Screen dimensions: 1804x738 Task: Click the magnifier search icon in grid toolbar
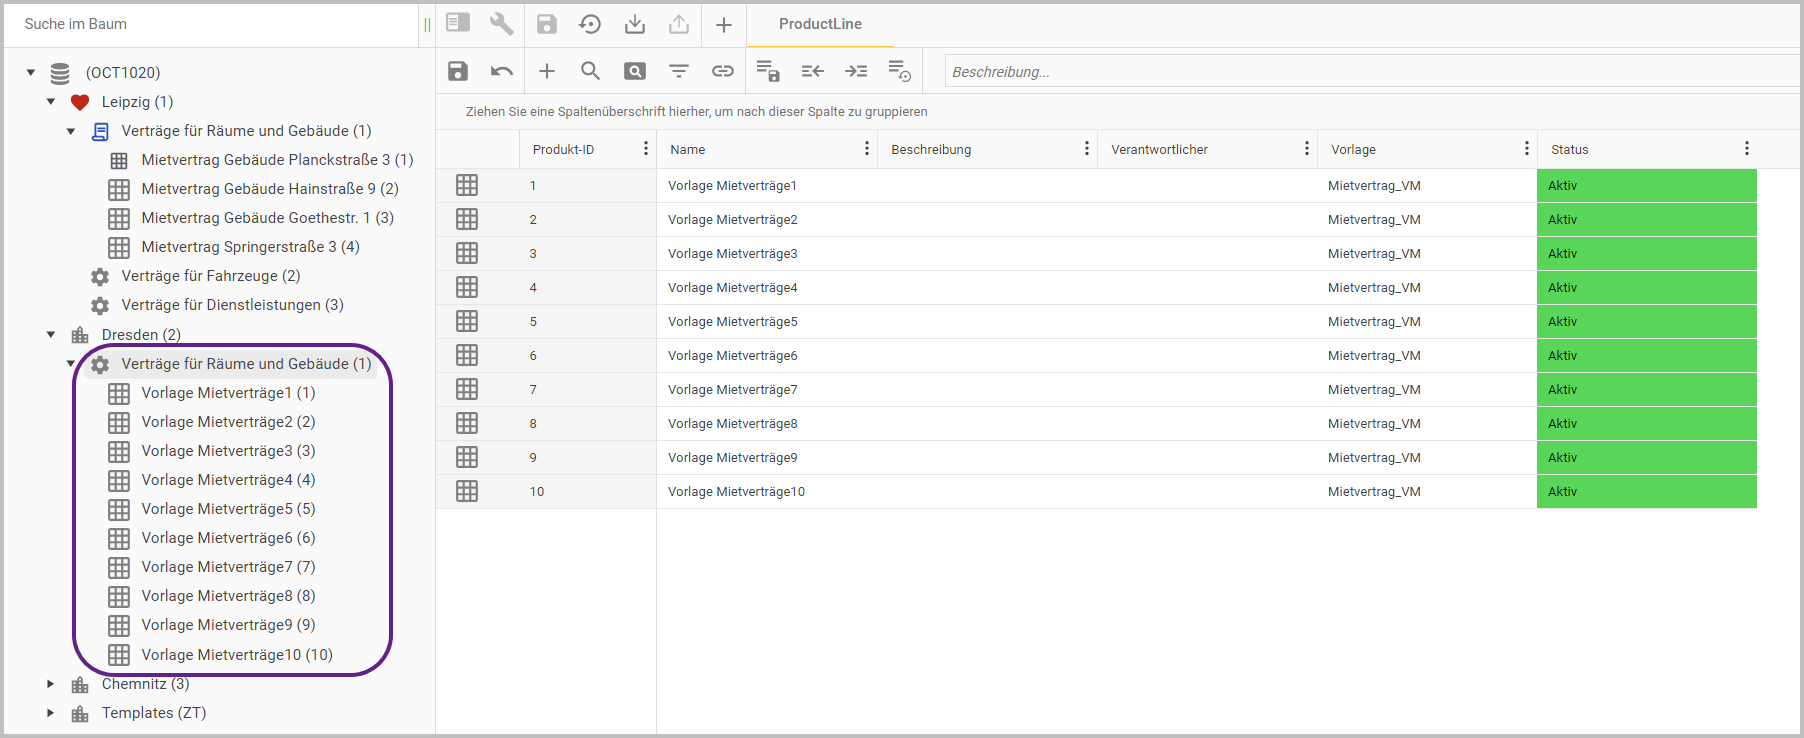tap(590, 71)
